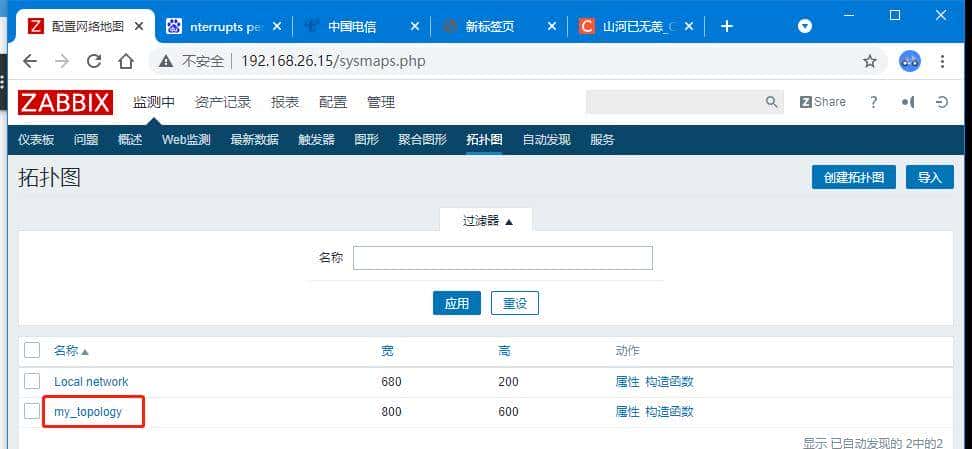
Task: Collapse the 过滤器 filter panel
Action: pos(487,221)
